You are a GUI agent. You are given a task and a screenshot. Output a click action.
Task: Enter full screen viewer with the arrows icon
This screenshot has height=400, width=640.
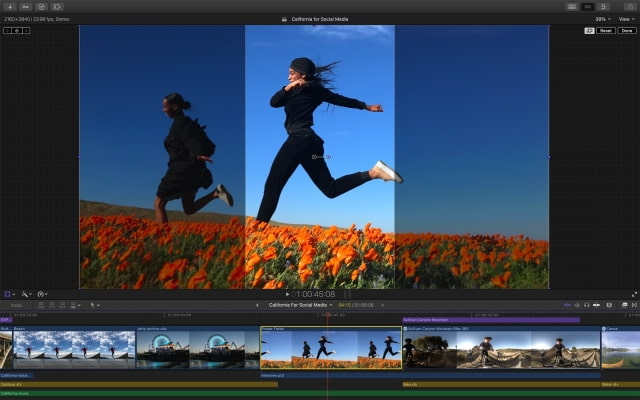tap(634, 294)
